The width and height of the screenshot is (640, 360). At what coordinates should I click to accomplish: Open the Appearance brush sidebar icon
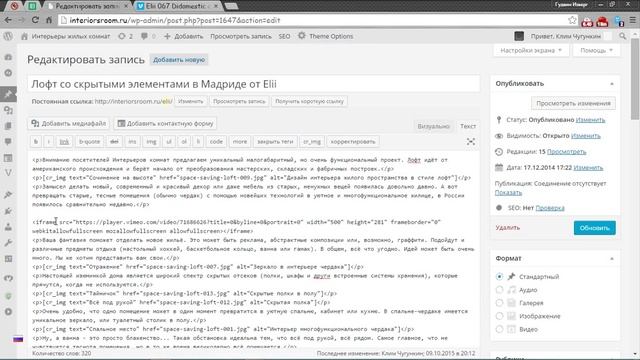point(8,195)
